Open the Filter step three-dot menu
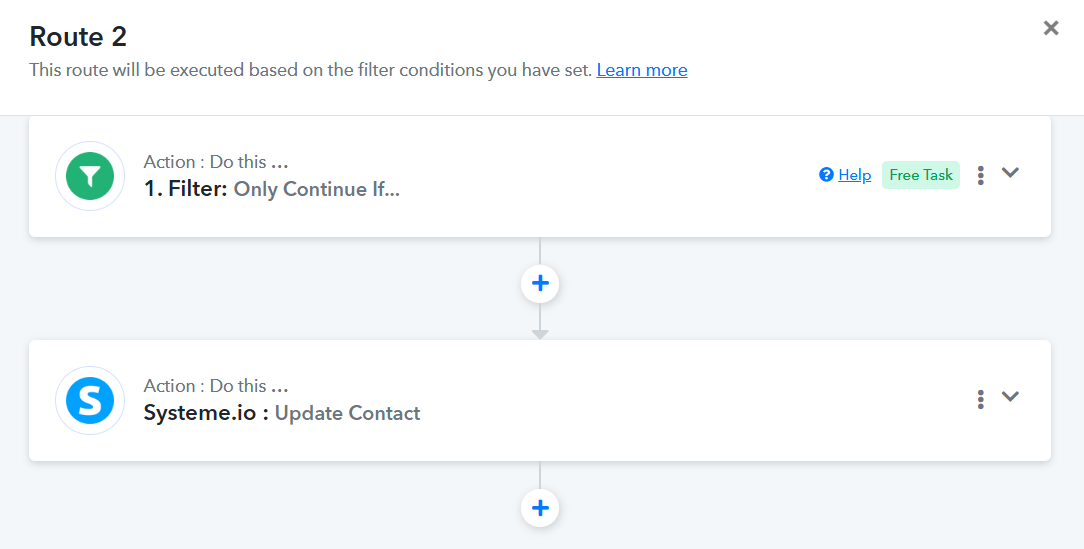Image resolution: width=1084 pixels, height=549 pixels. tap(981, 175)
